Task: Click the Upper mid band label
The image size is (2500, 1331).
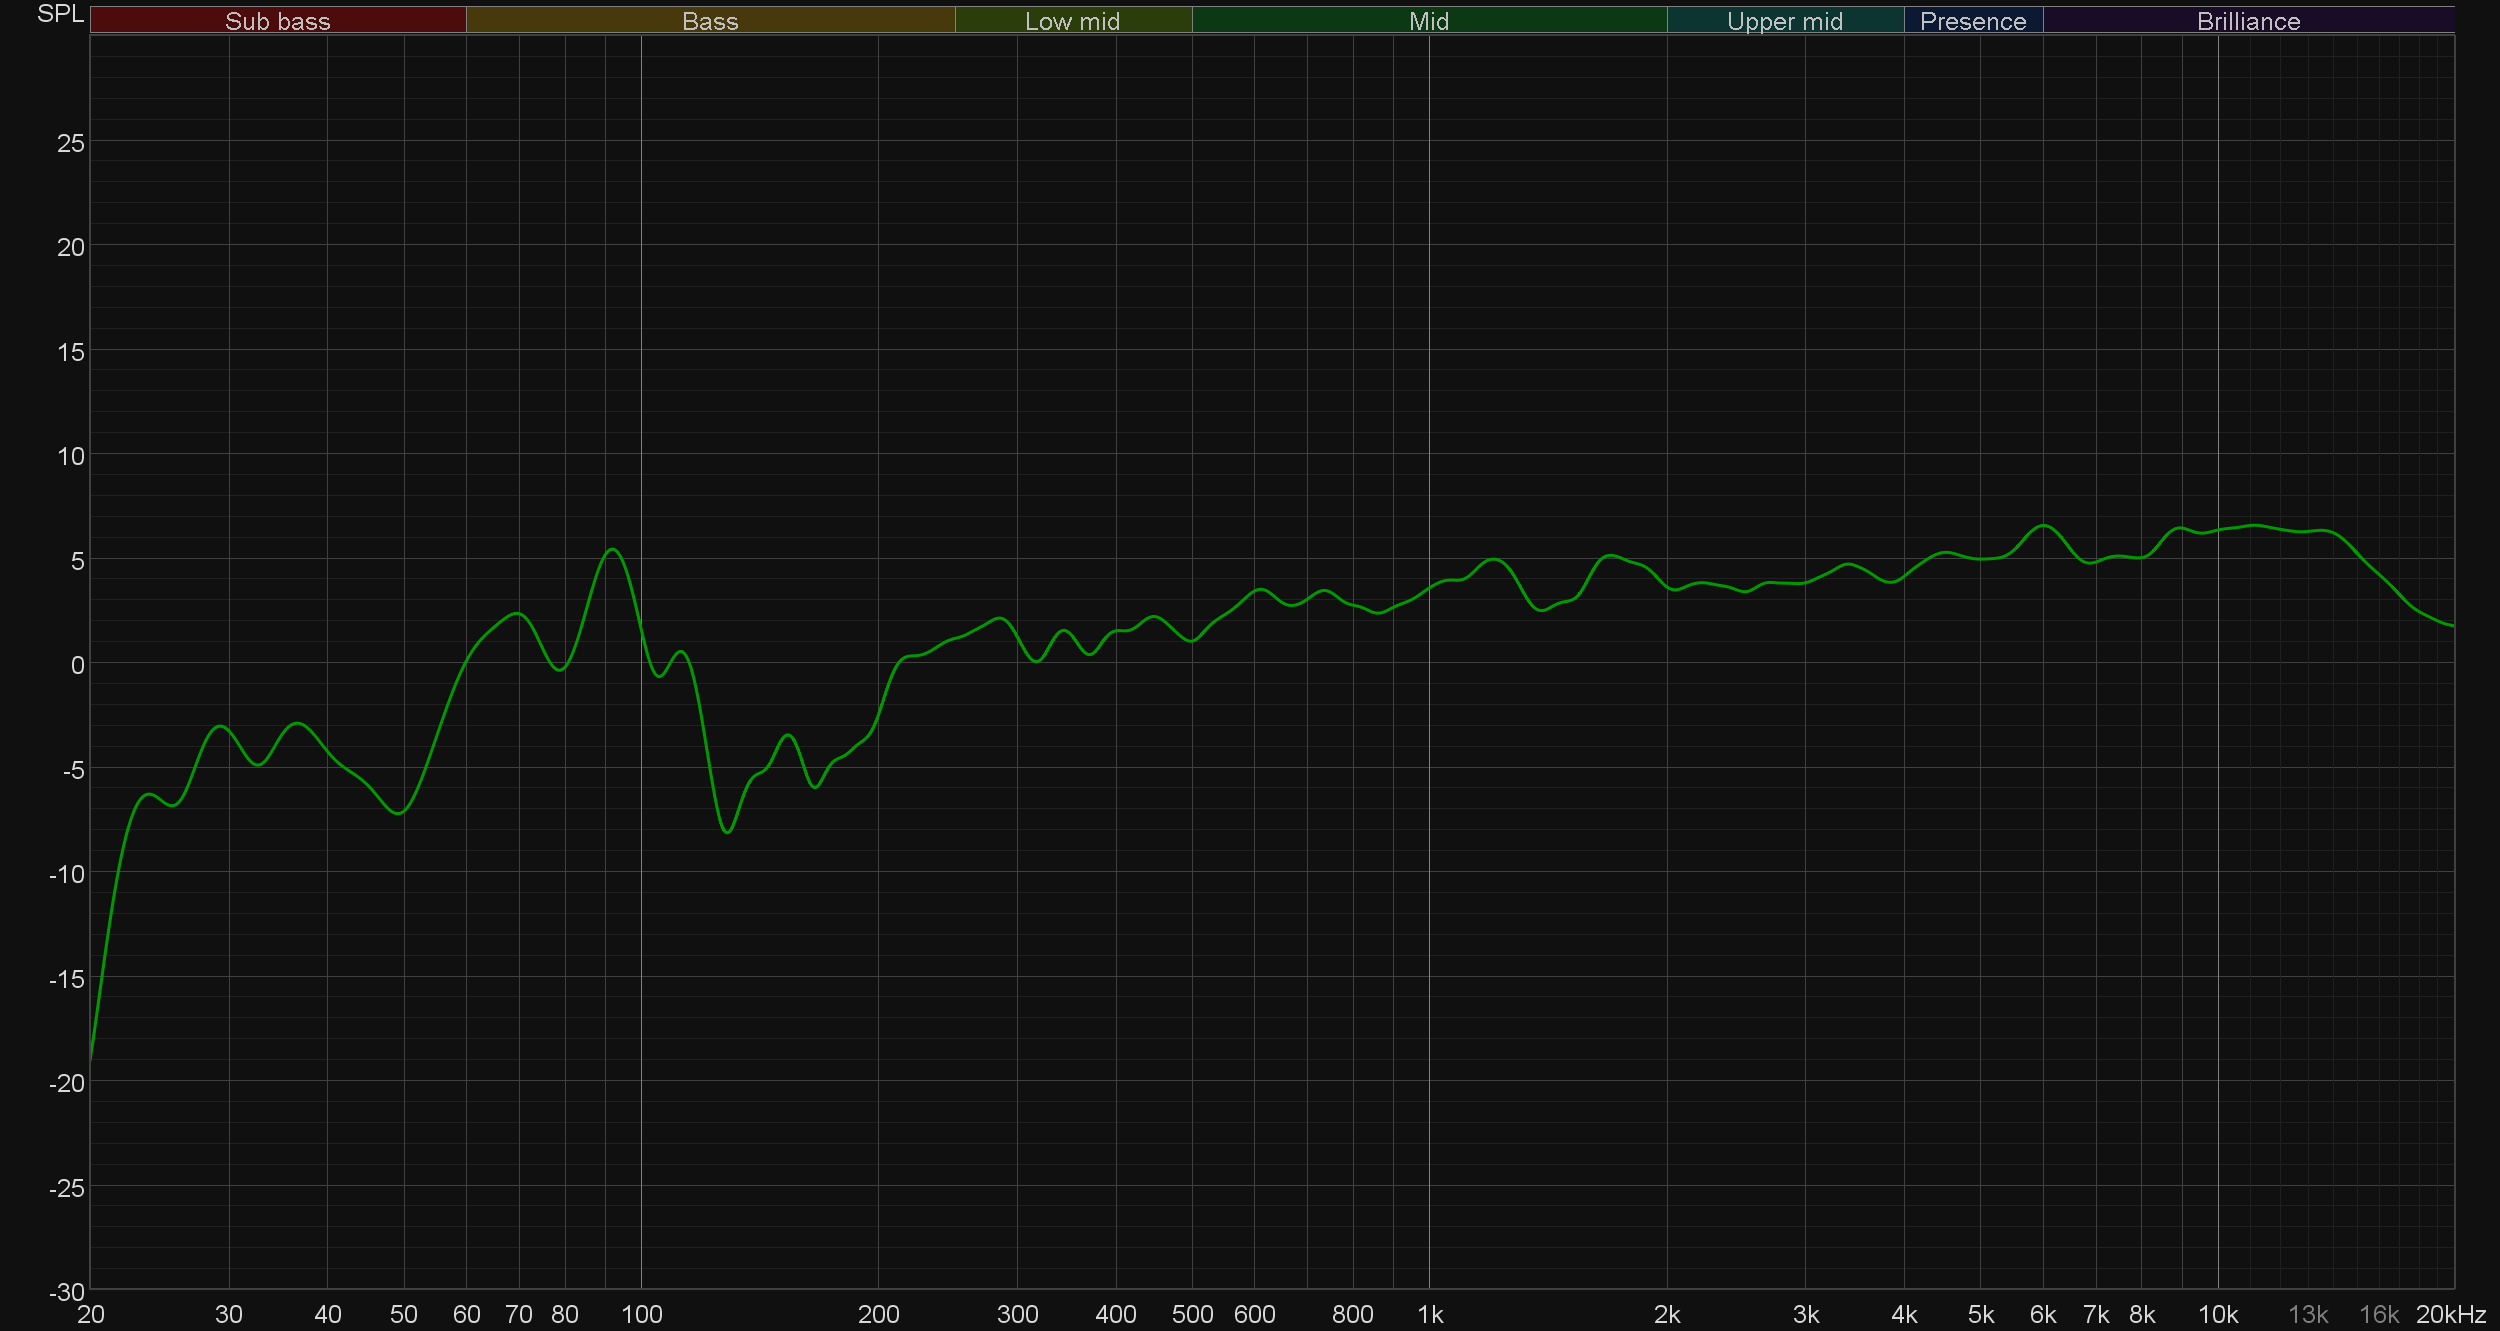Action: [x=1784, y=21]
